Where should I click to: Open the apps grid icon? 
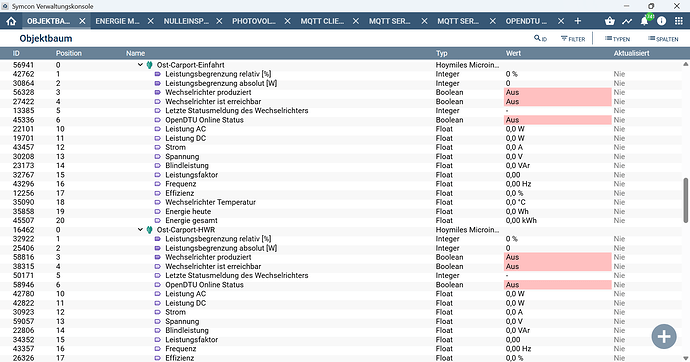point(679,21)
